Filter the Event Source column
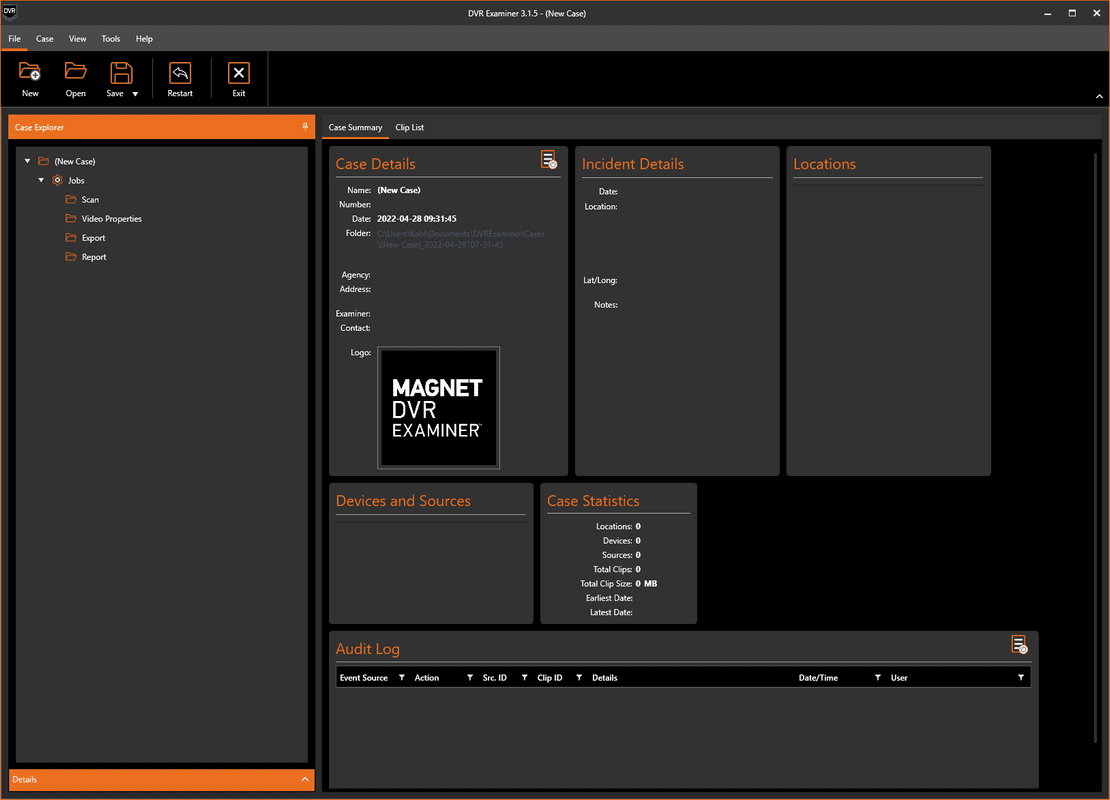The image size is (1110, 800). tap(402, 678)
